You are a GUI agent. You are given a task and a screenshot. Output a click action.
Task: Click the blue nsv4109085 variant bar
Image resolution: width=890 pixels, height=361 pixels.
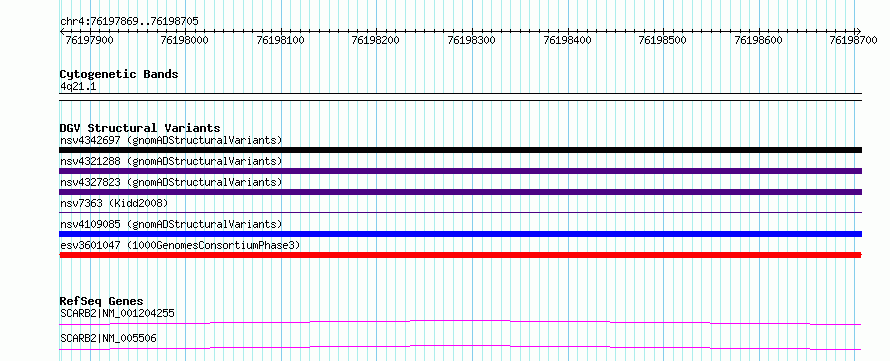tap(460, 234)
